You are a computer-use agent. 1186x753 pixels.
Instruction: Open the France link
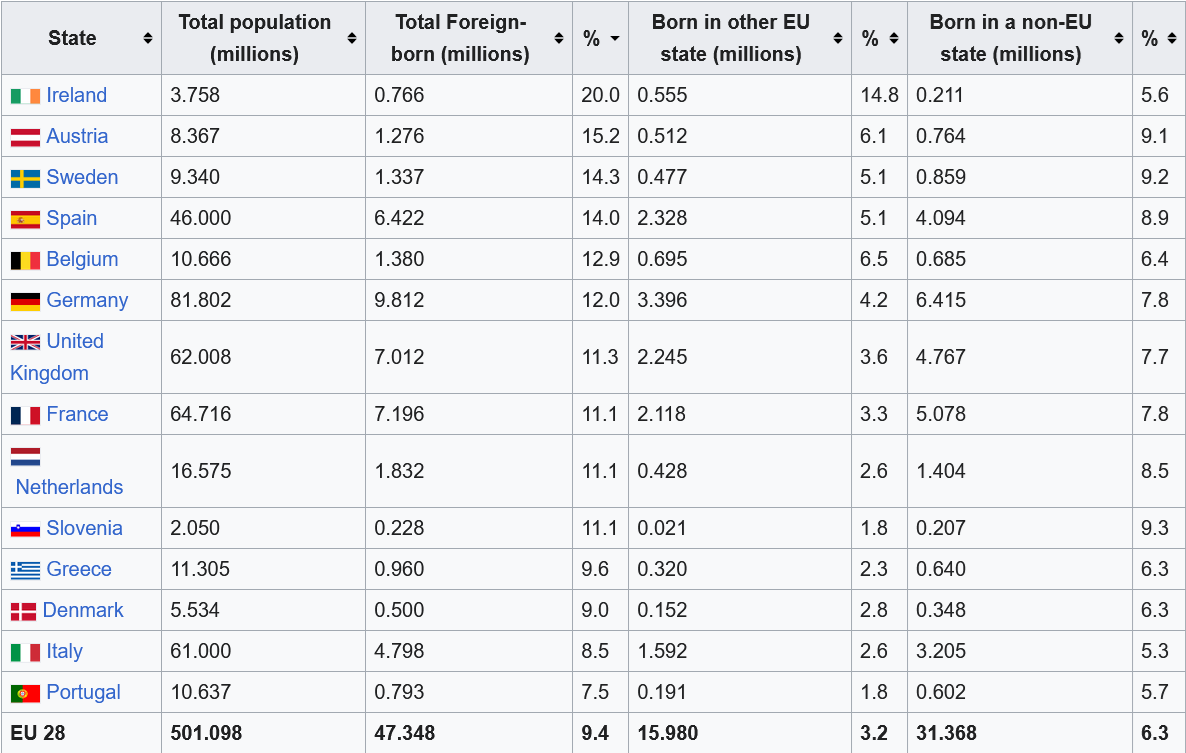77,414
